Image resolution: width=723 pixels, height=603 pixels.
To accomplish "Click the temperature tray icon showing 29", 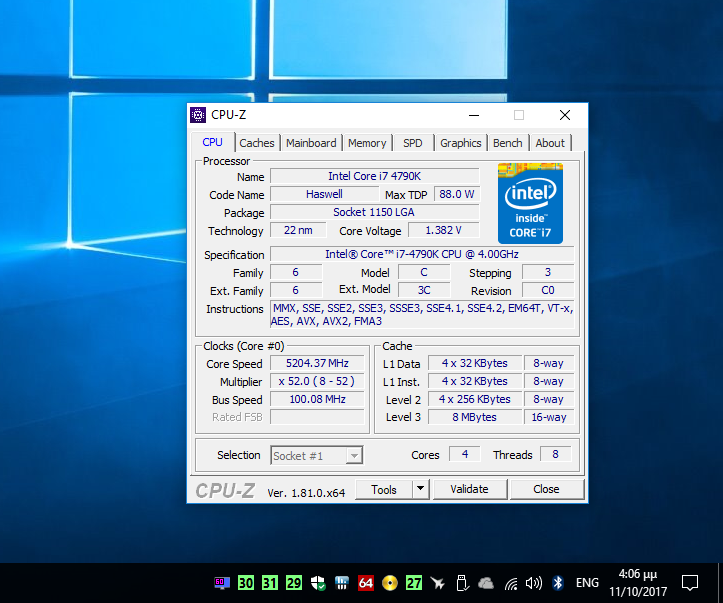I will pos(294,583).
